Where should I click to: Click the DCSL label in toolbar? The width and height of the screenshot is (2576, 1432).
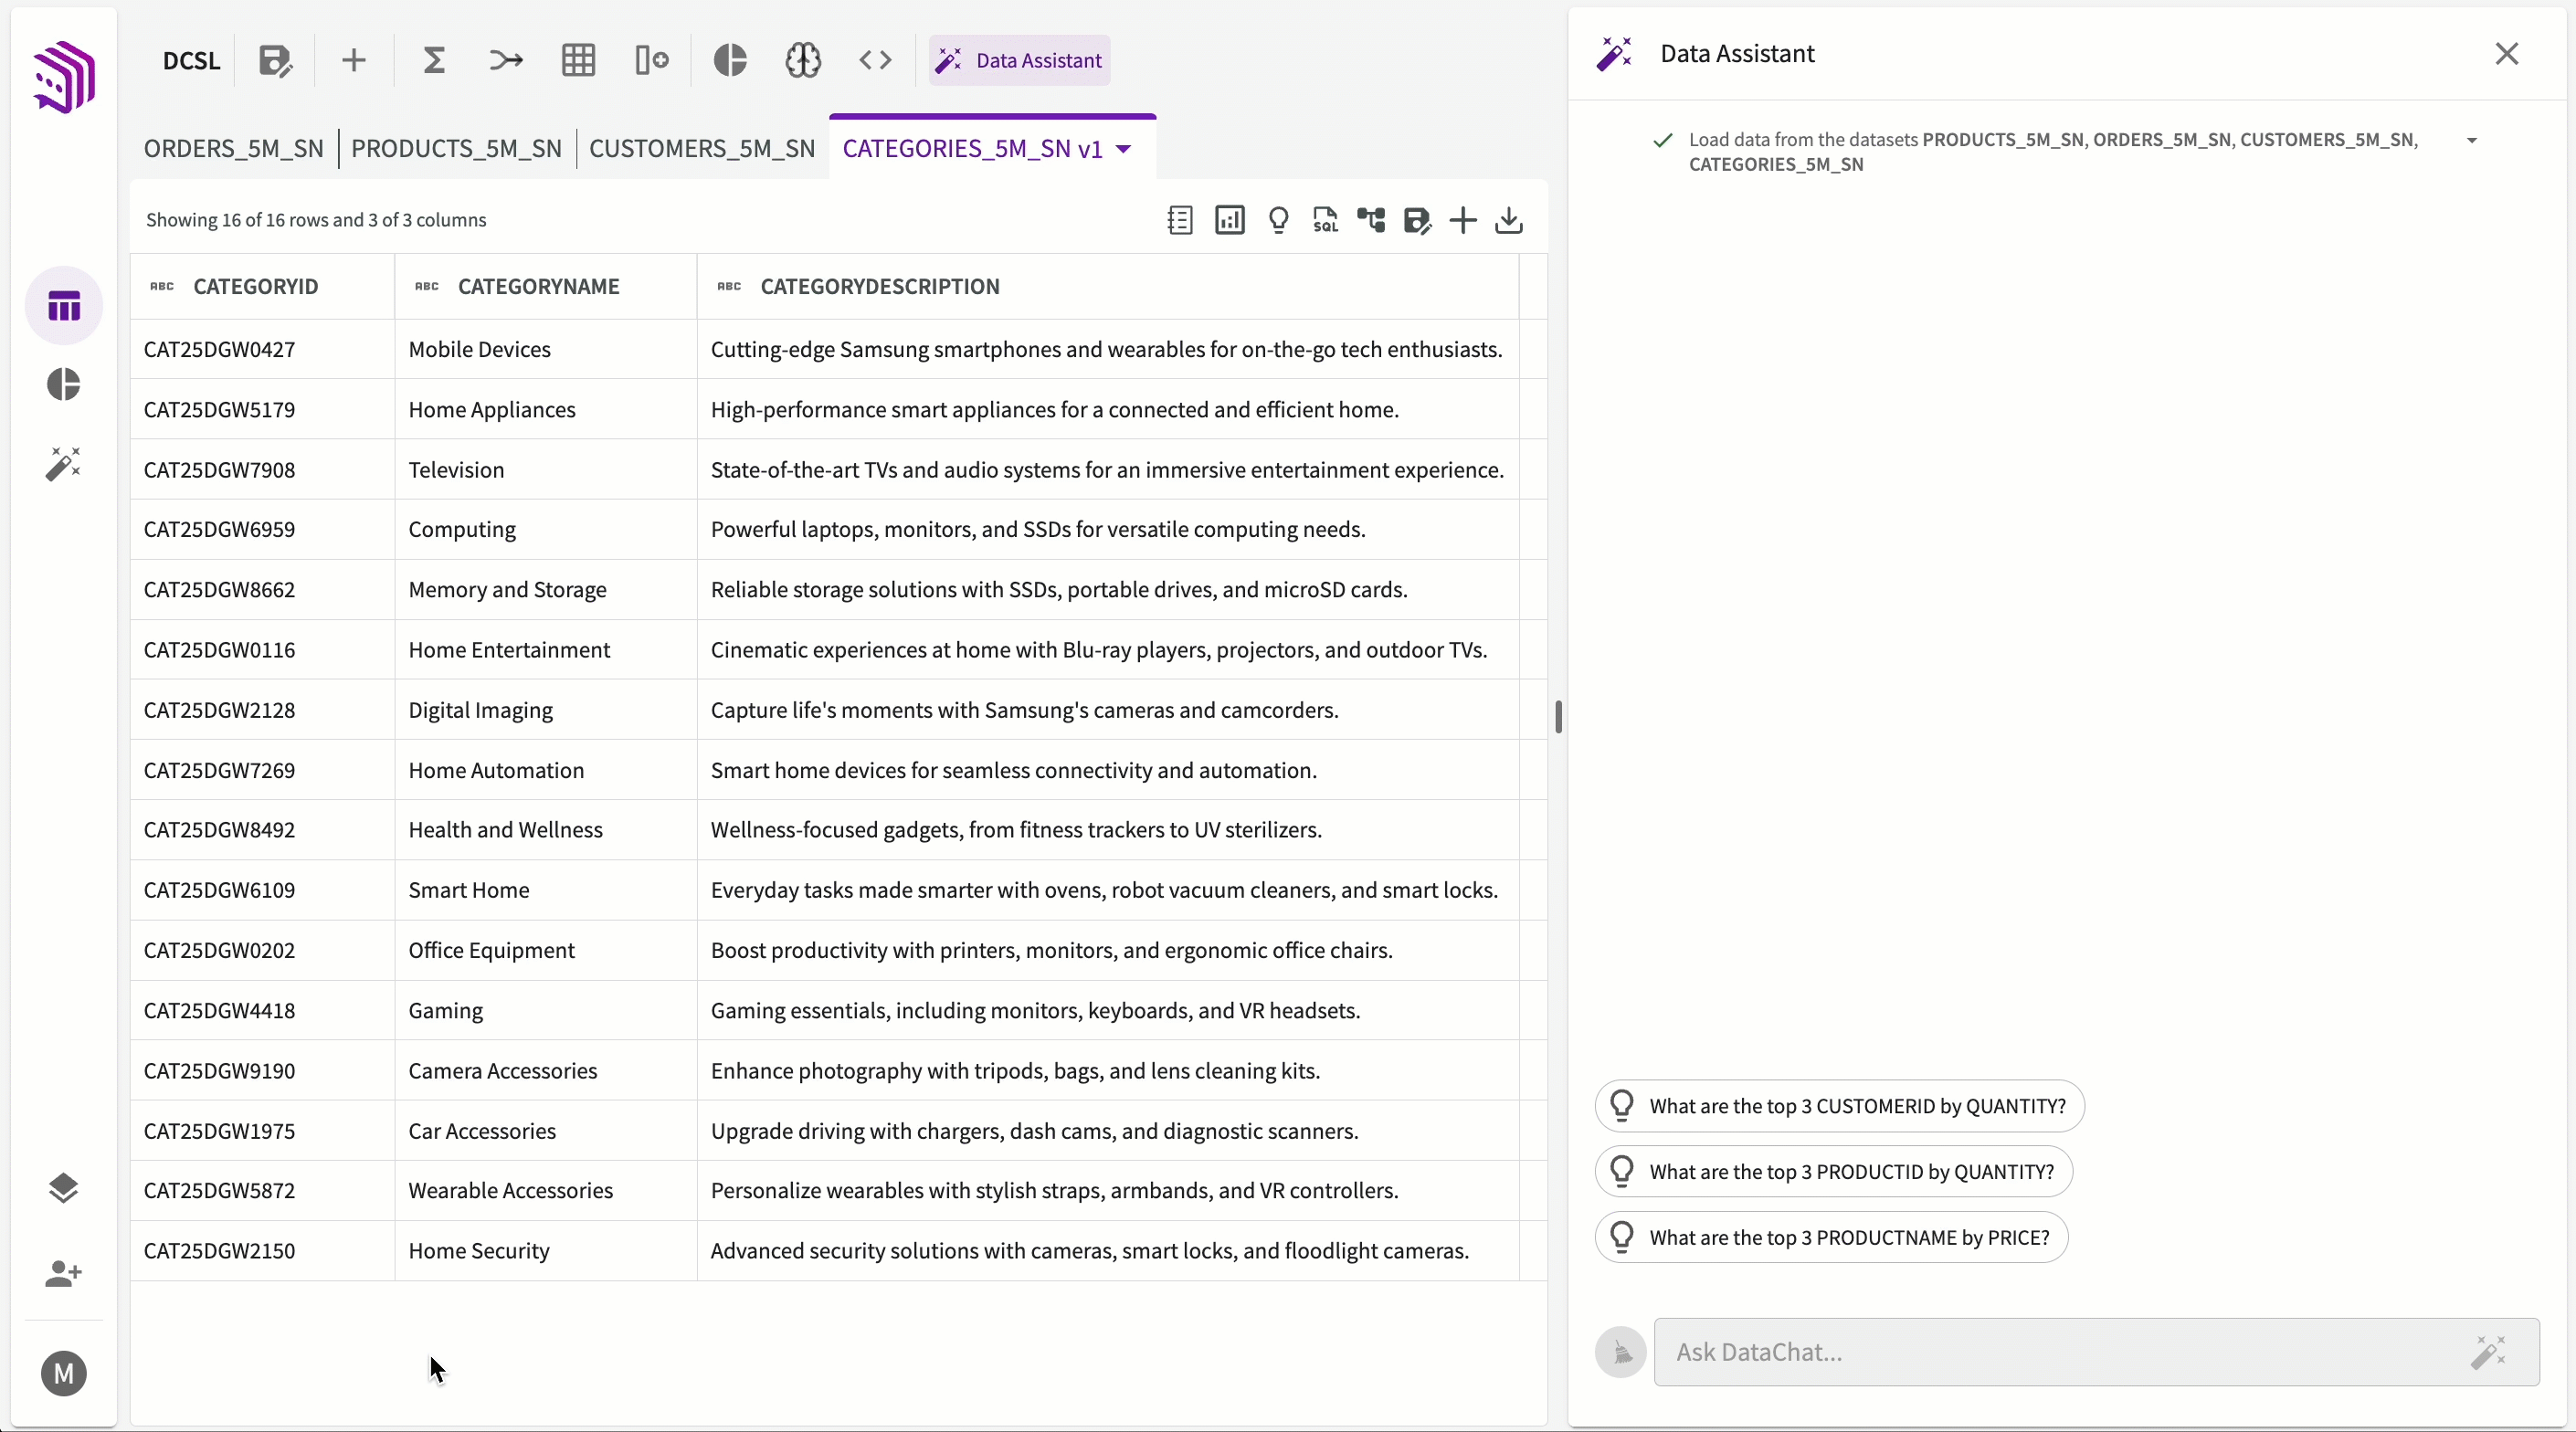[191, 60]
